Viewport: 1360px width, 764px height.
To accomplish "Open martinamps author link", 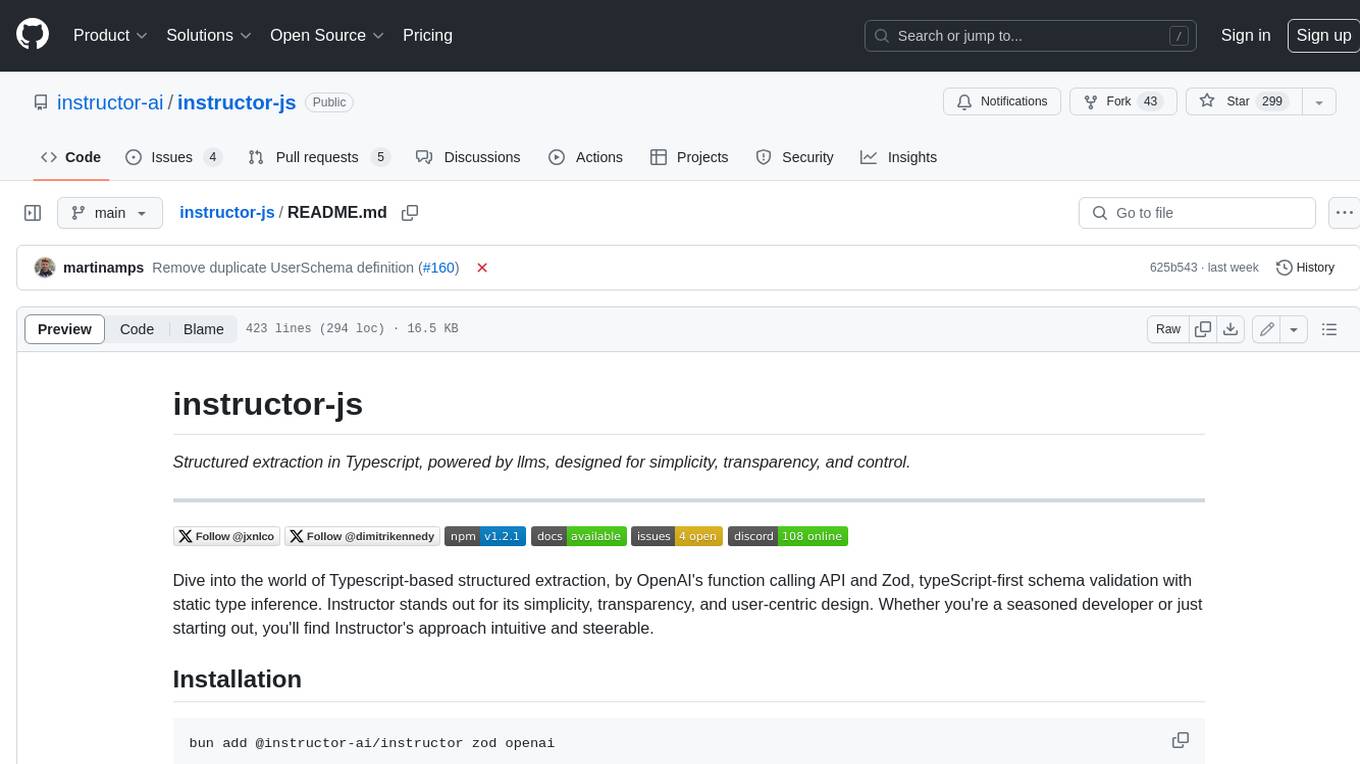I will point(103,268).
